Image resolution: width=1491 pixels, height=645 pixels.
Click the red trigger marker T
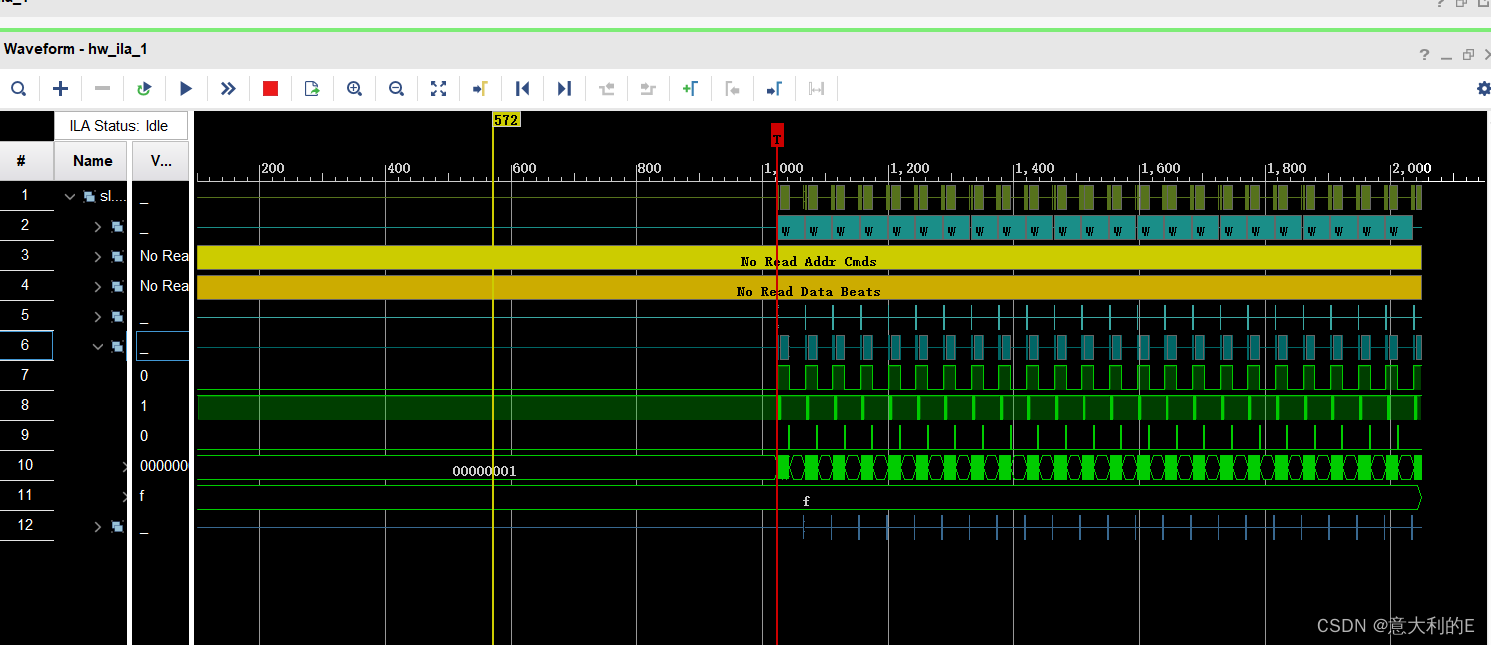tap(777, 134)
